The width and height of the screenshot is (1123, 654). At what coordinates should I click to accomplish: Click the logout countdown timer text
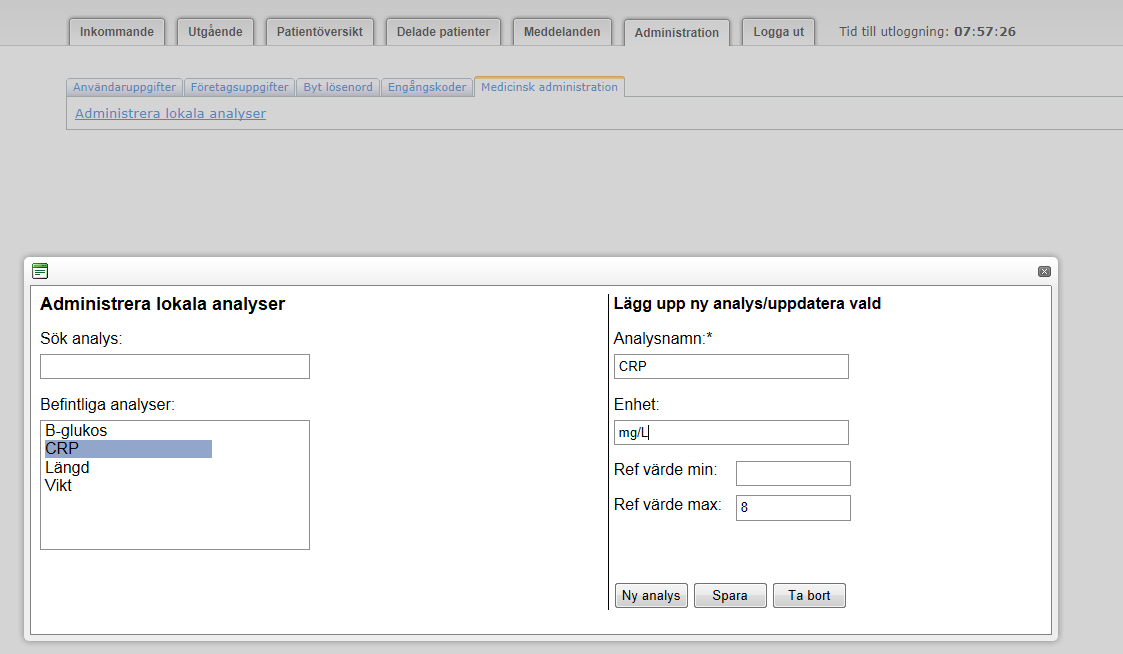coord(927,32)
